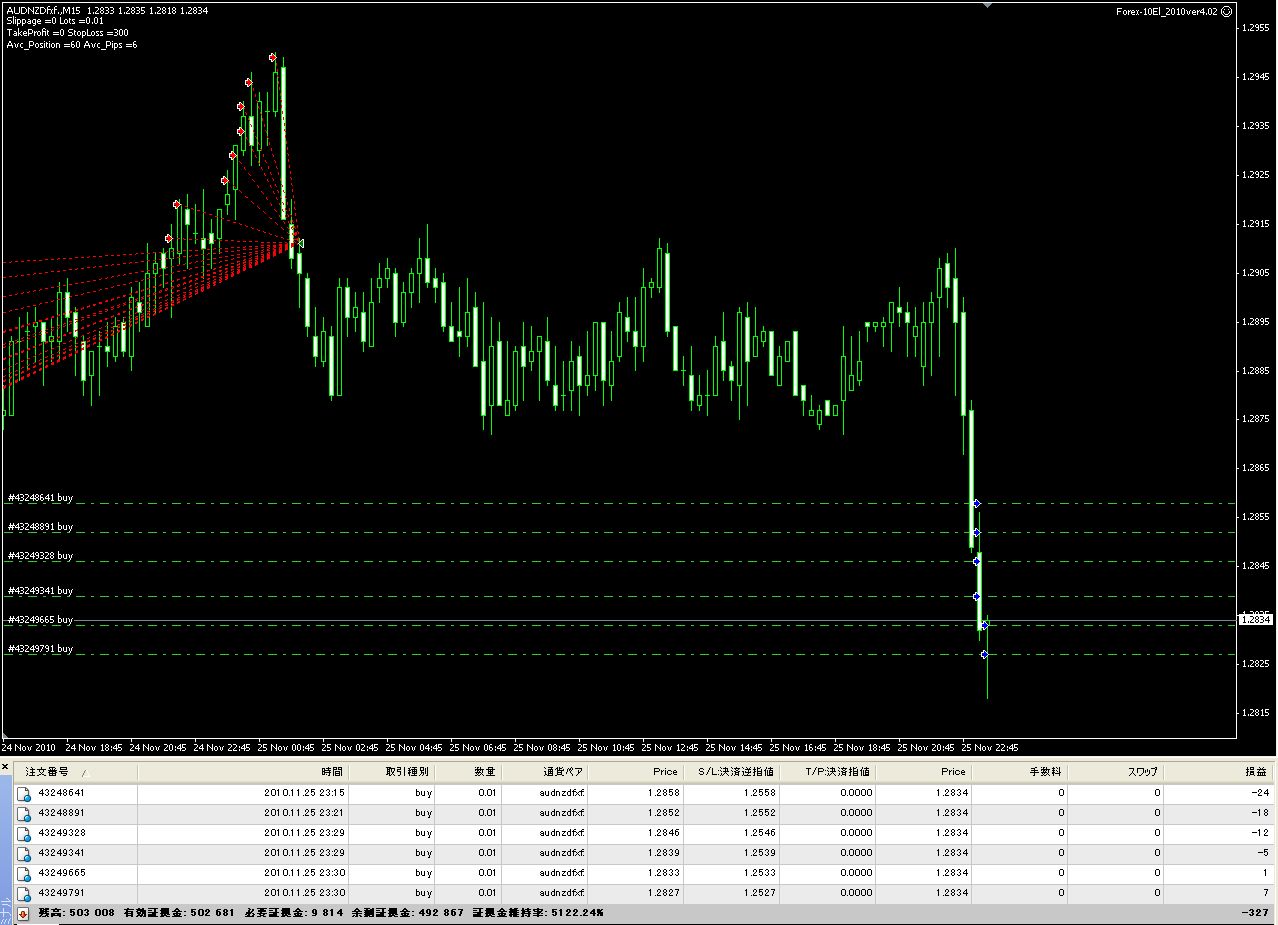Viewport: 1278px width, 925px height.
Task: Select order number 43248891 in the table
Action: [61, 813]
